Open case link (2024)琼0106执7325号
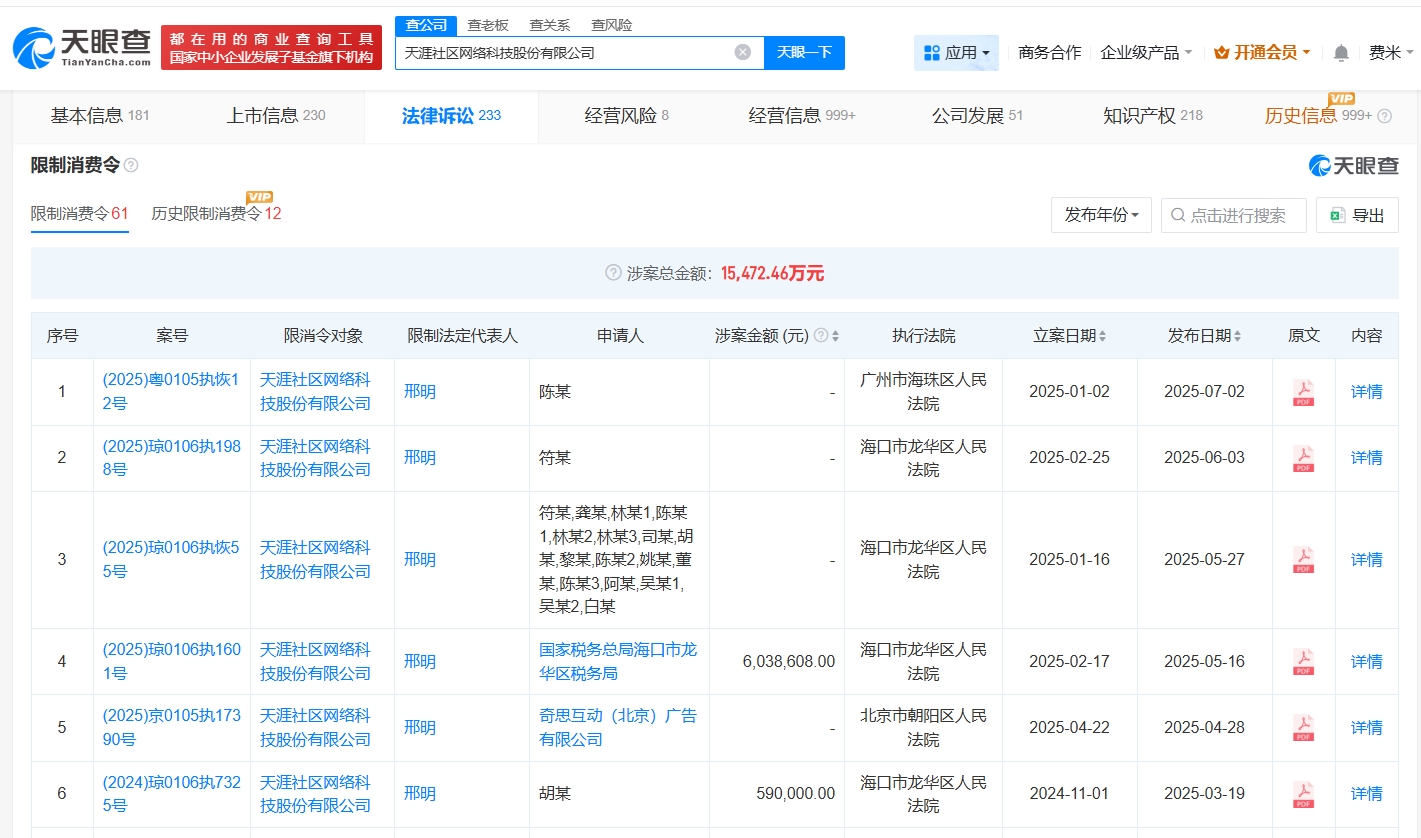This screenshot has height=838, width=1421. [x=171, y=794]
